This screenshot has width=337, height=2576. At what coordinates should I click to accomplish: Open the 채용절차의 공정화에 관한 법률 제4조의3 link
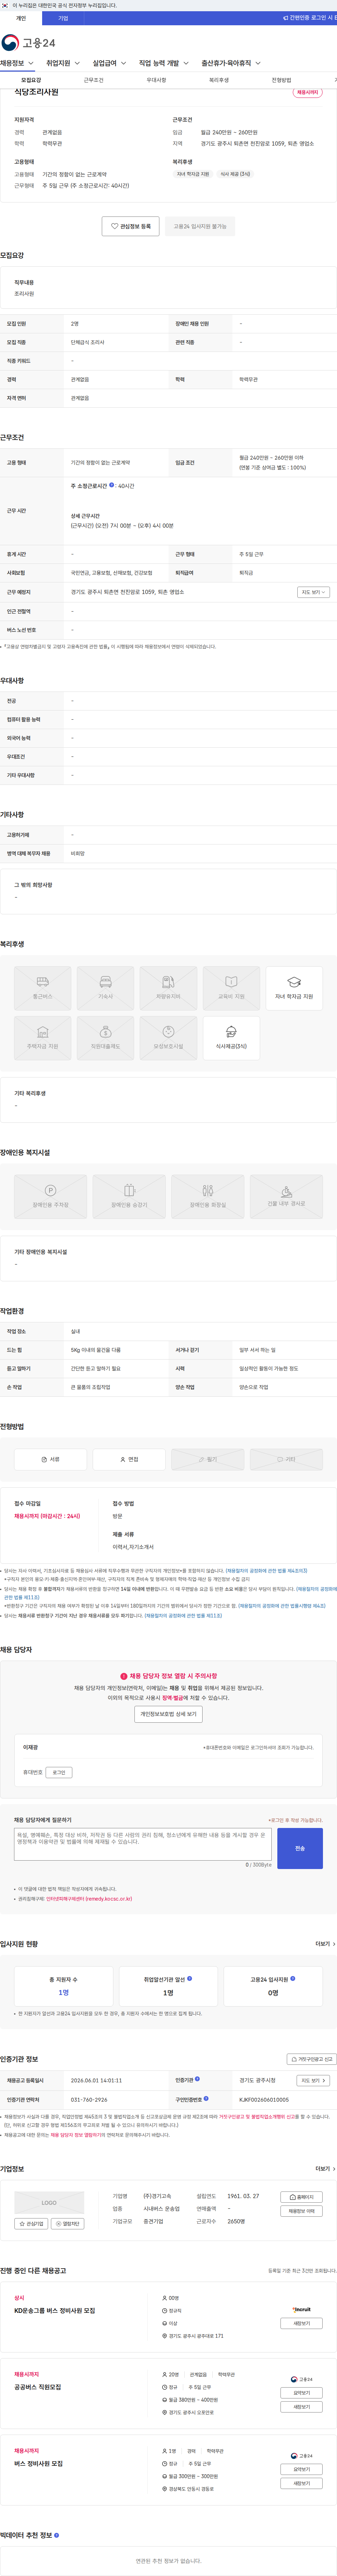pos(266,1571)
